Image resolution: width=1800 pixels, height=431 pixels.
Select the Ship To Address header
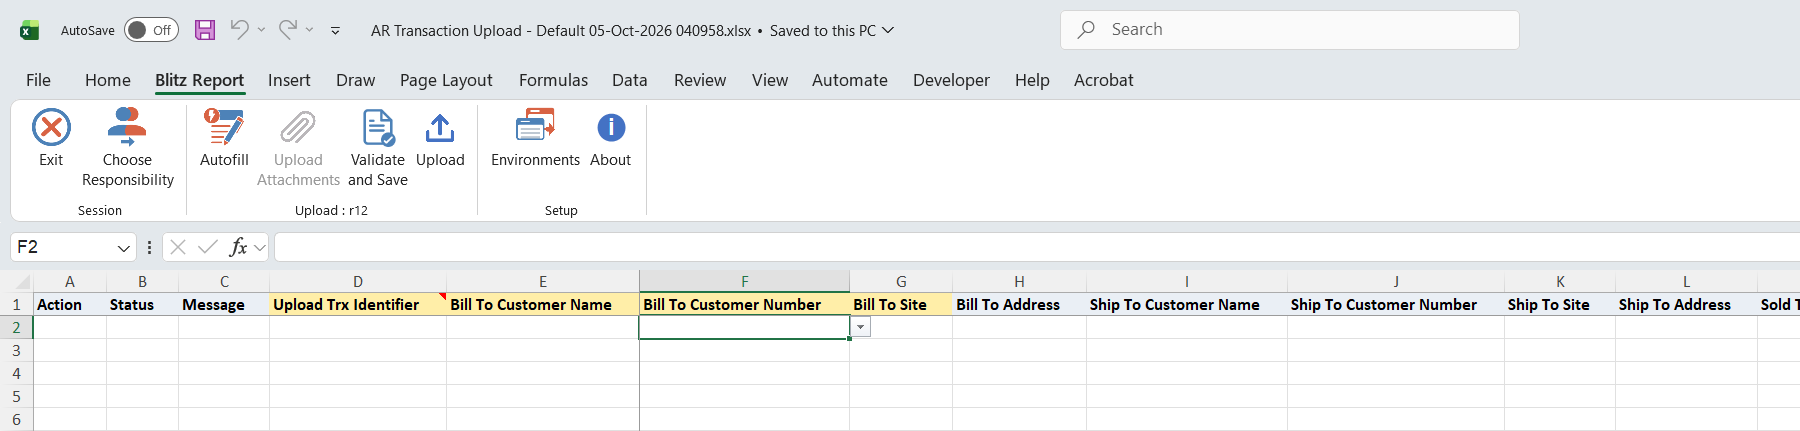click(1686, 304)
